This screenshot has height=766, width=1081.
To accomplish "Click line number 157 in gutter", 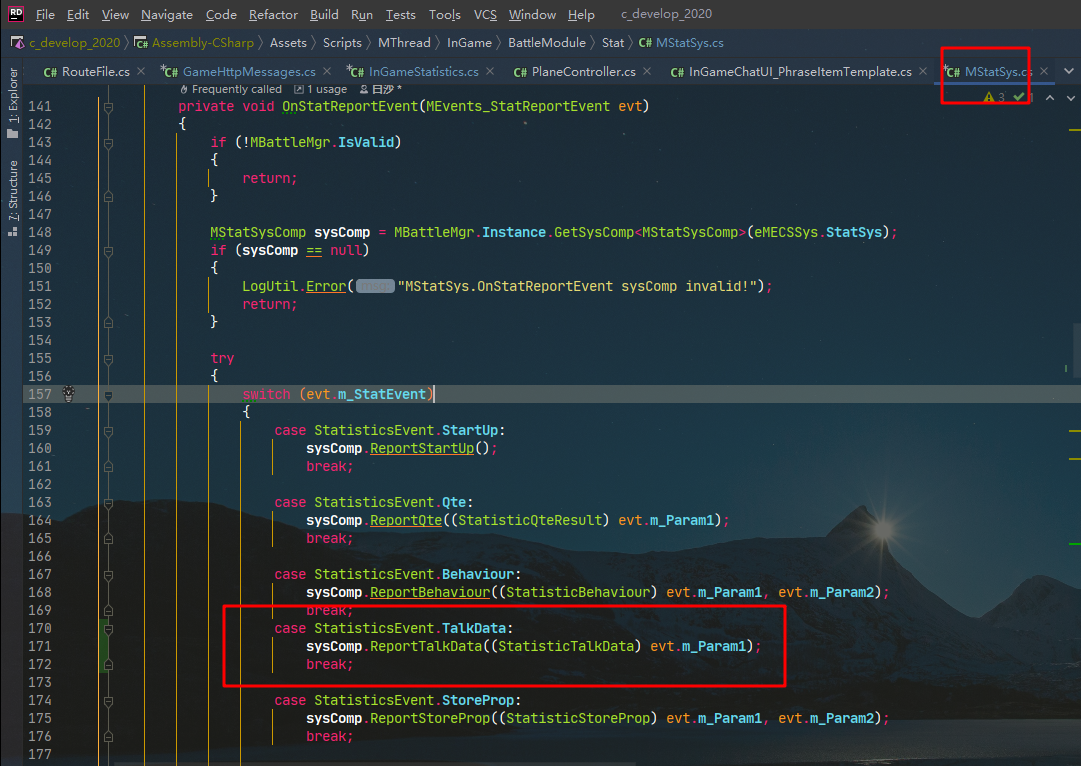I will tap(40, 394).
